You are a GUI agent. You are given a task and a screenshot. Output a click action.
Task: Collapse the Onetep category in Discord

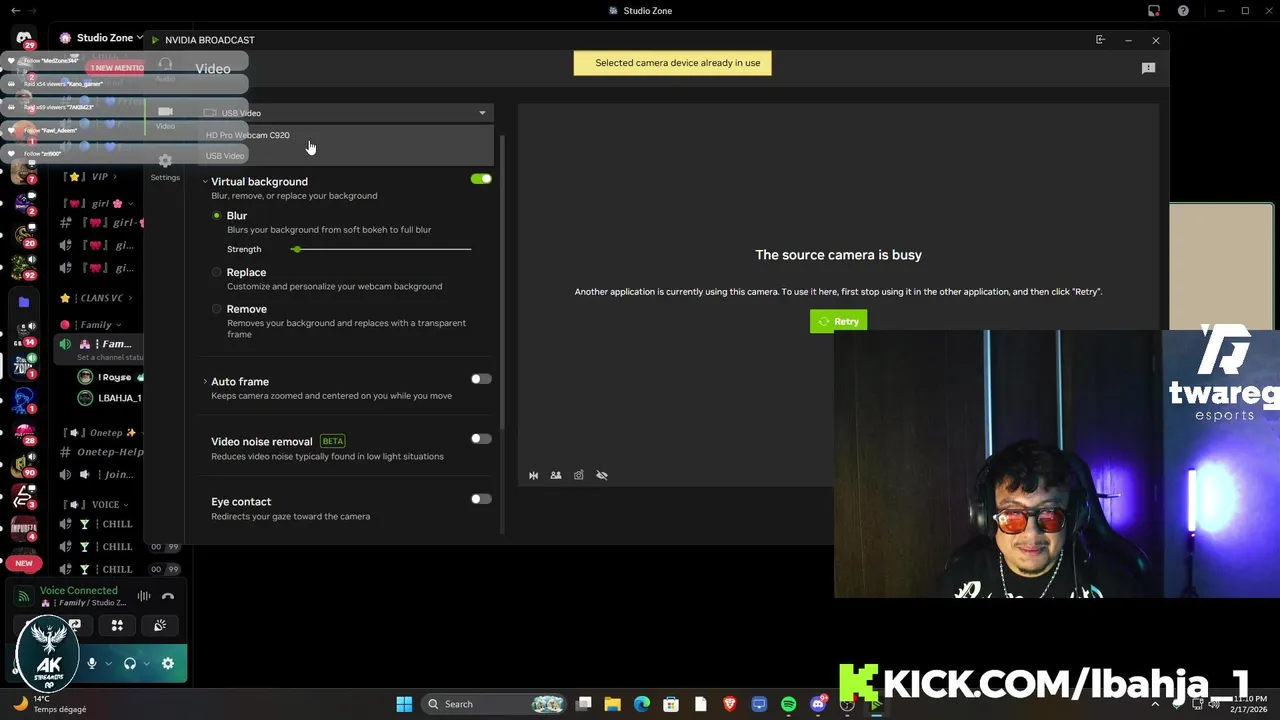98,432
